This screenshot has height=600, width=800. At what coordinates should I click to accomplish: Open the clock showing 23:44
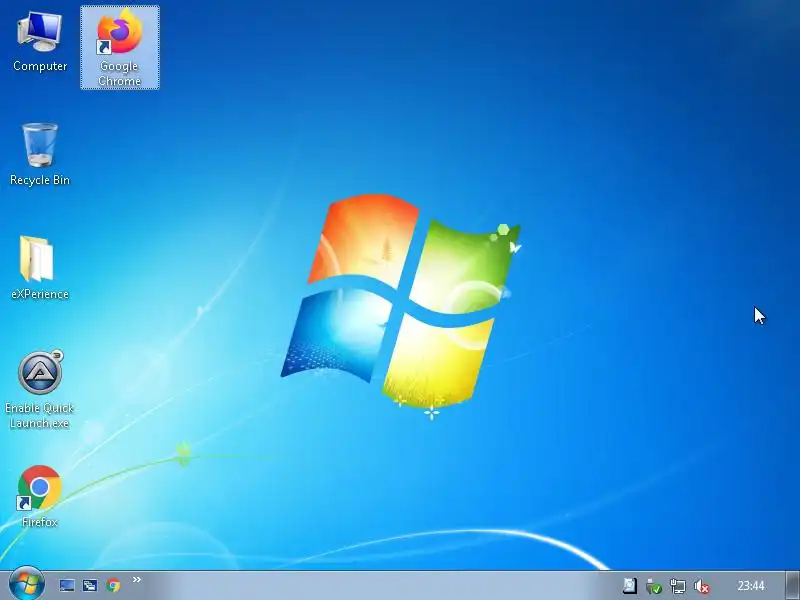point(751,586)
